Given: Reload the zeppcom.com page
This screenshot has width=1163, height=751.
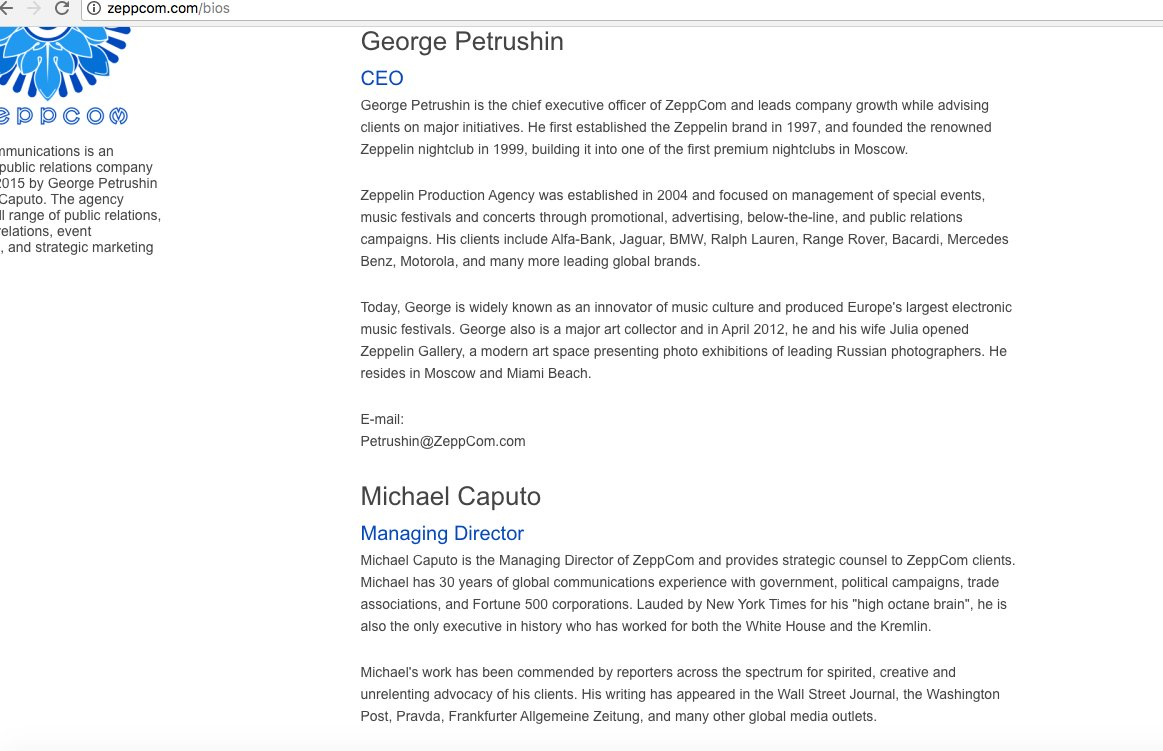Looking at the screenshot, I should [62, 8].
